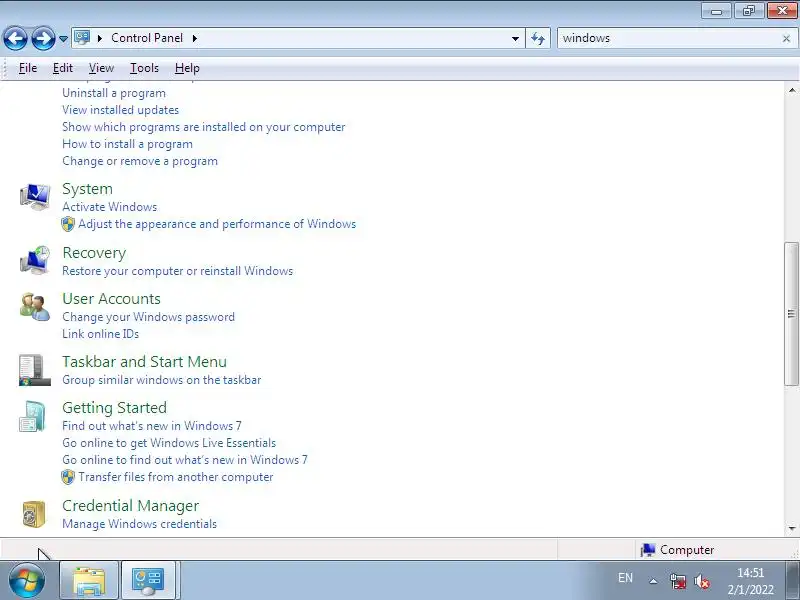Open Uninstall a program link
Image resolution: width=800 pixels, height=600 pixels.
[x=114, y=93]
